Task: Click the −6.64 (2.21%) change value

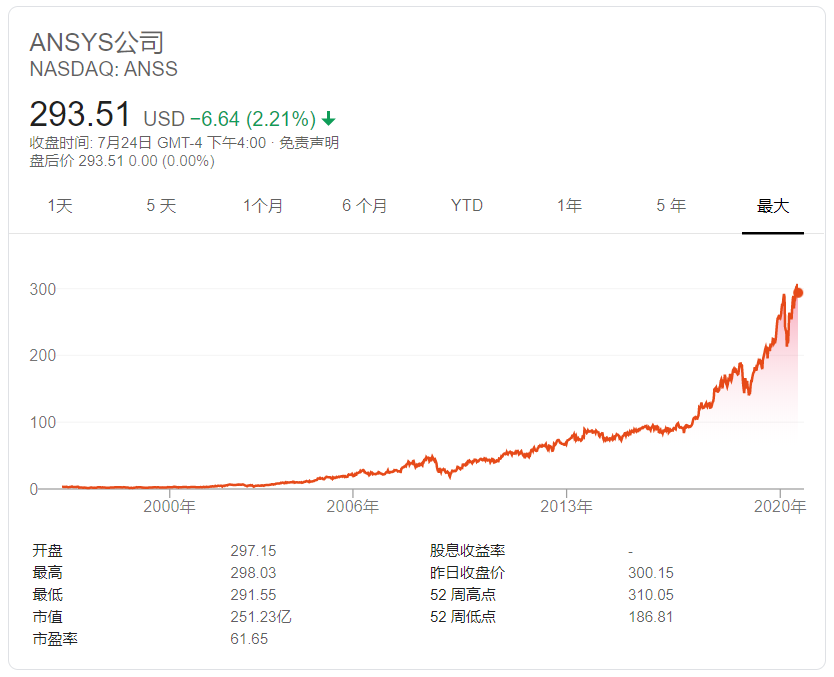Action: [x=253, y=119]
